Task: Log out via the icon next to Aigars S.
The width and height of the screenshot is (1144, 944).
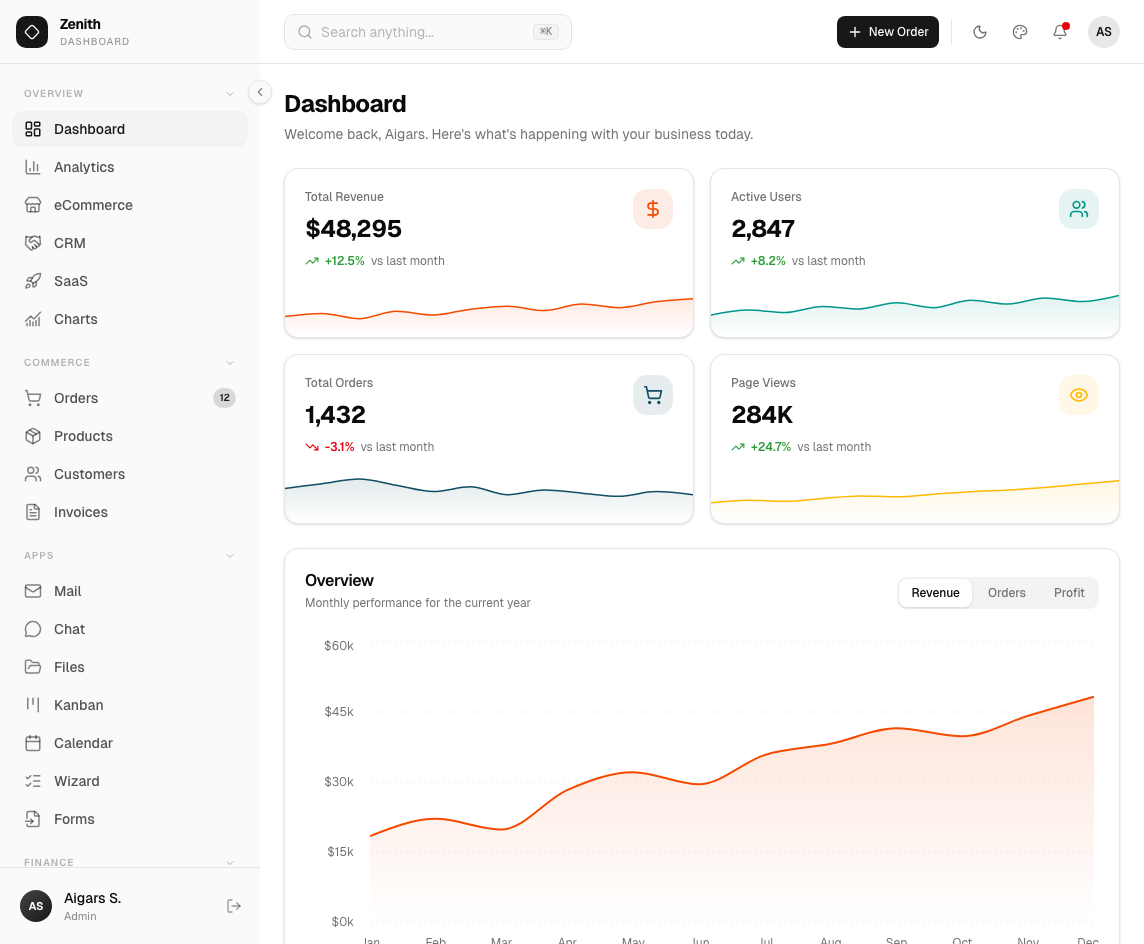Action: click(x=234, y=906)
